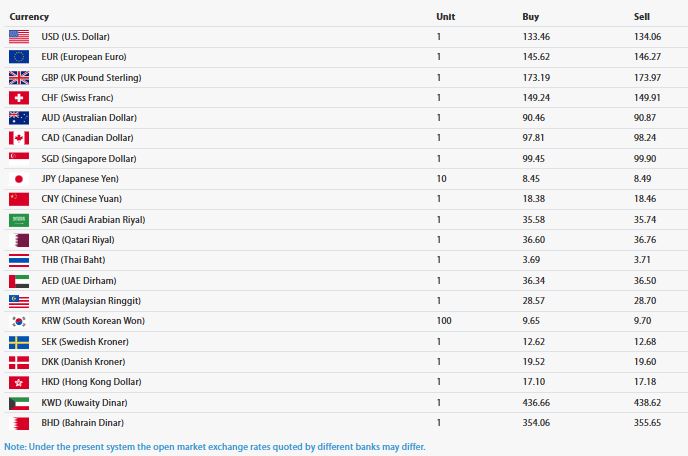Viewport: 688px width, 456px height.
Task: Click the Saudi Arabian green flag
Action: [19, 220]
